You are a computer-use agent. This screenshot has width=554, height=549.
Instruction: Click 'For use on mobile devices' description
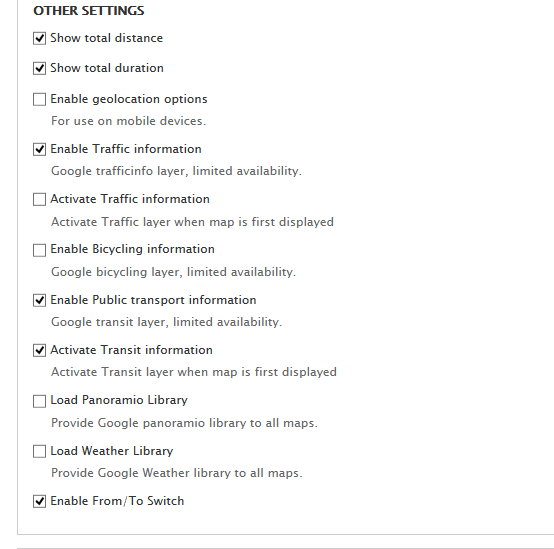128,121
